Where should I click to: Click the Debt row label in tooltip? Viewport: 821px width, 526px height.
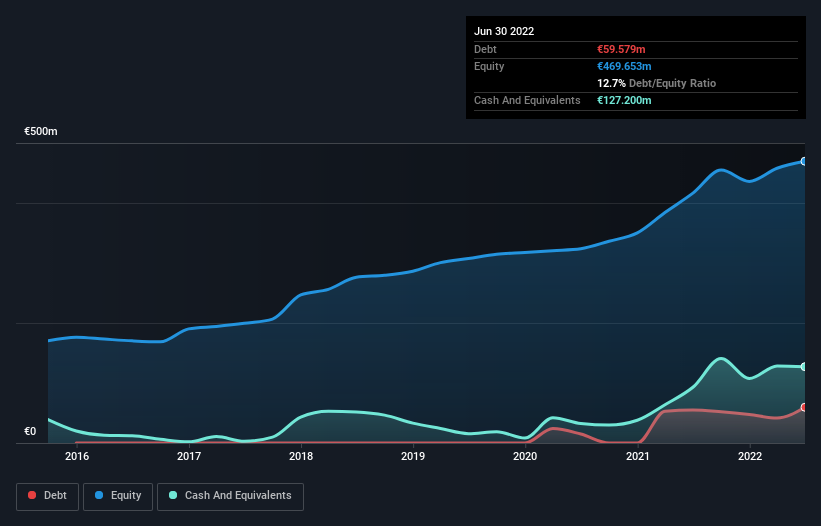pyautogui.click(x=485, y=49)
